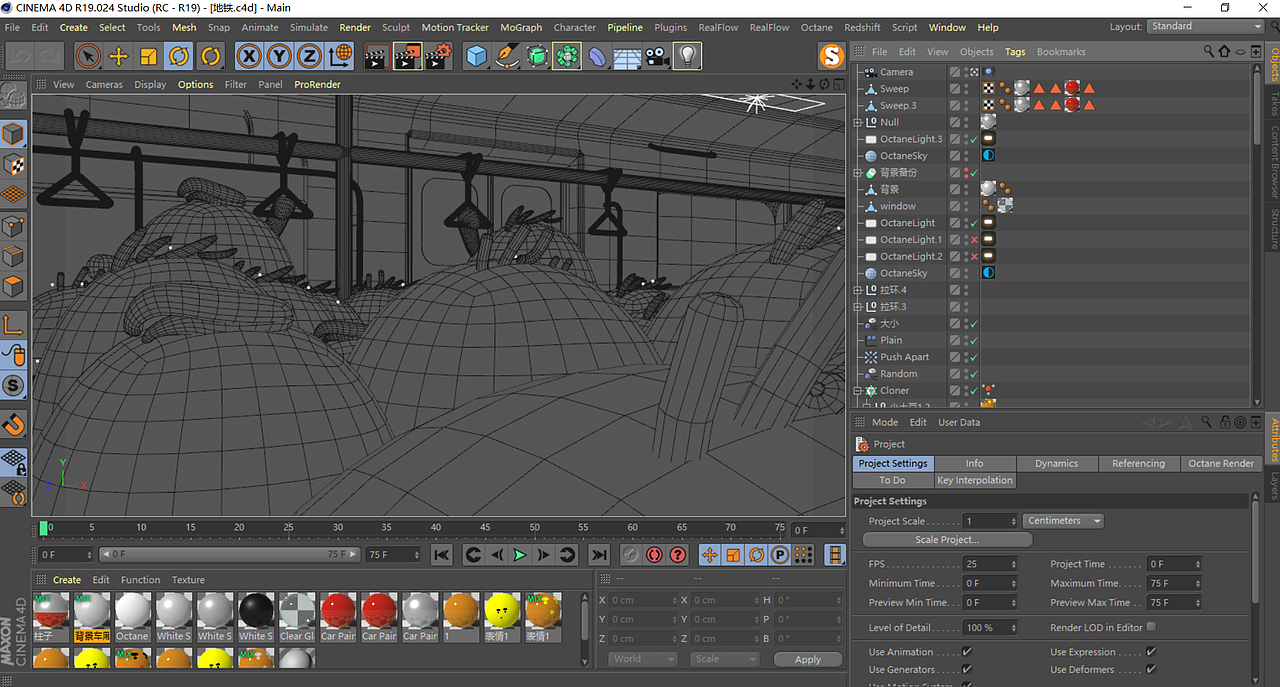Add a Cube primitive object

pos(477,56)
